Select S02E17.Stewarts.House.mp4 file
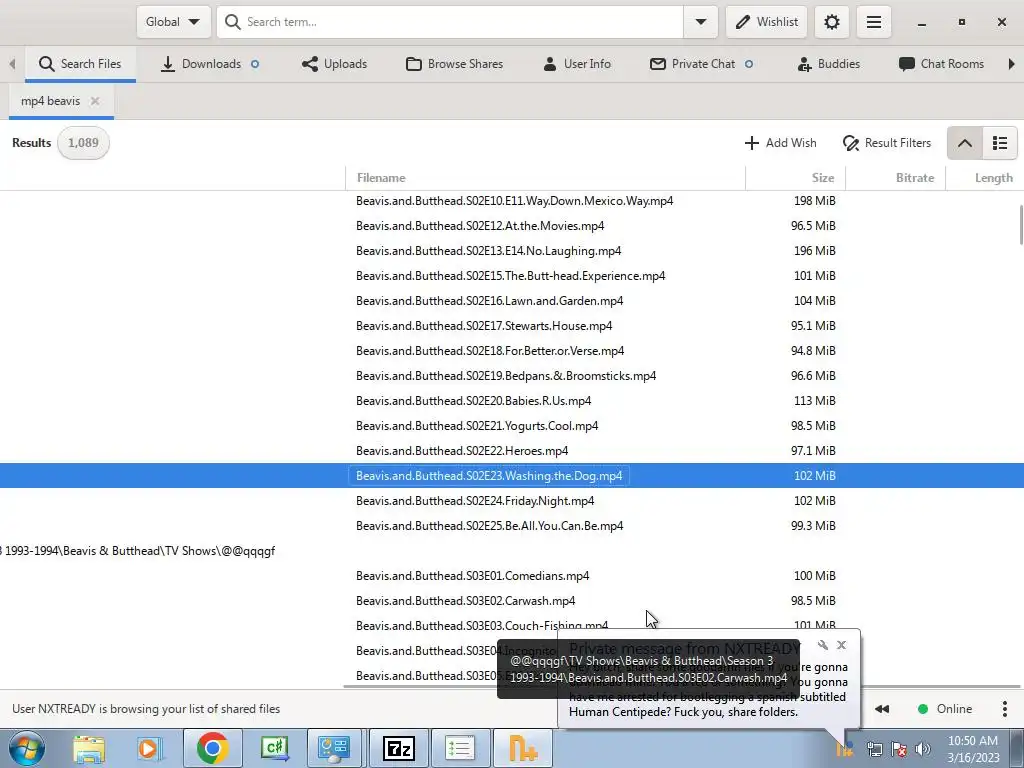 [x=484, y=326]
